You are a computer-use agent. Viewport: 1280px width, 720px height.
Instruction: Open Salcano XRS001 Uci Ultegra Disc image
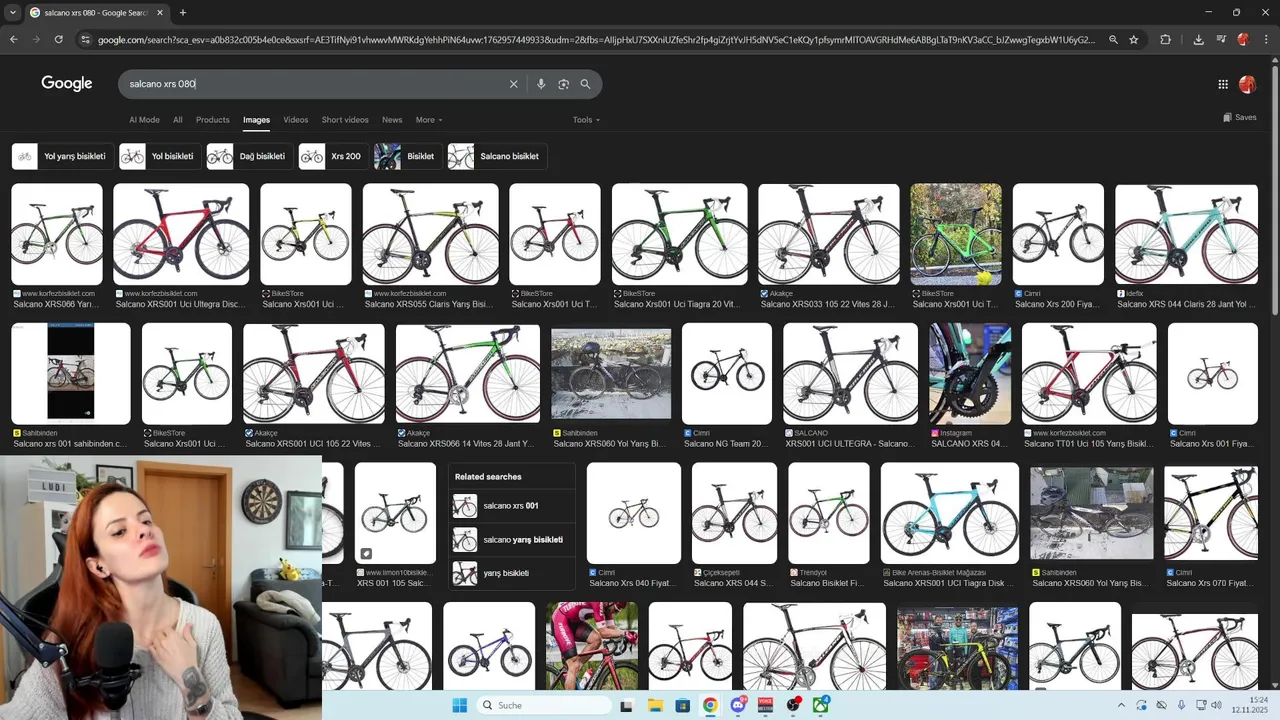tap(181, 234)
